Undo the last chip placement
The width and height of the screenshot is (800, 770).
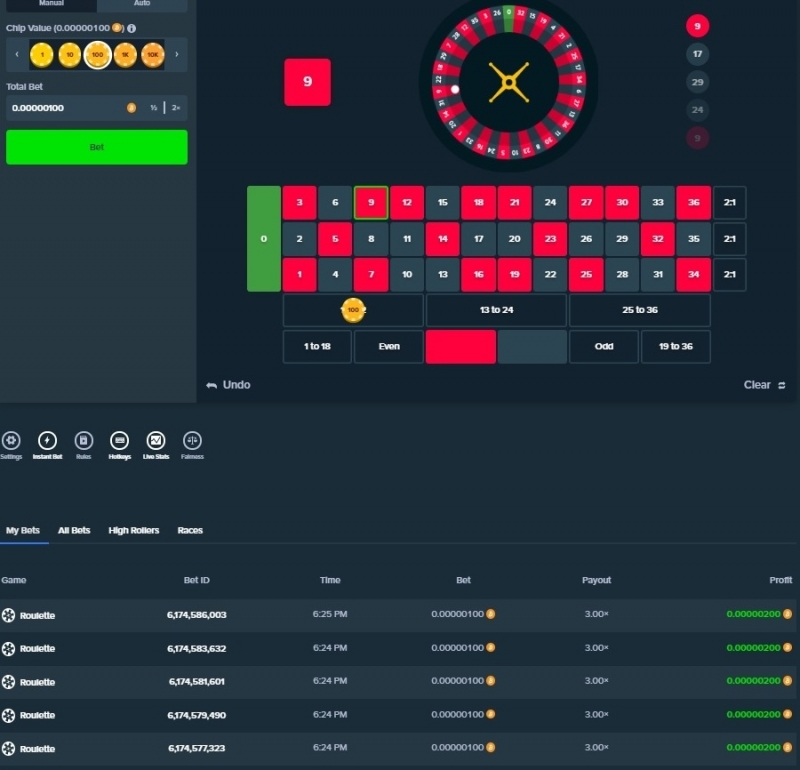(x=229, y=385)
